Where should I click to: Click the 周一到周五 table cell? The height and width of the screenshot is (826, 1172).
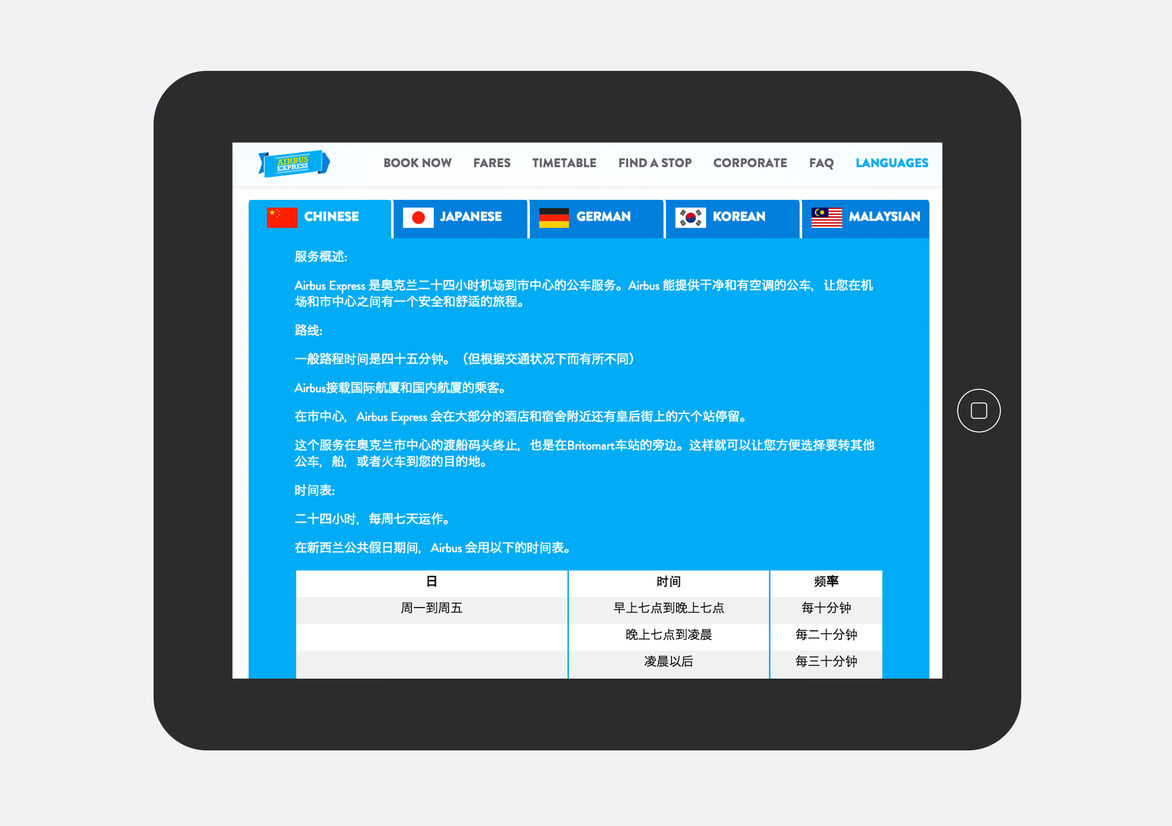tap(432, 608)
